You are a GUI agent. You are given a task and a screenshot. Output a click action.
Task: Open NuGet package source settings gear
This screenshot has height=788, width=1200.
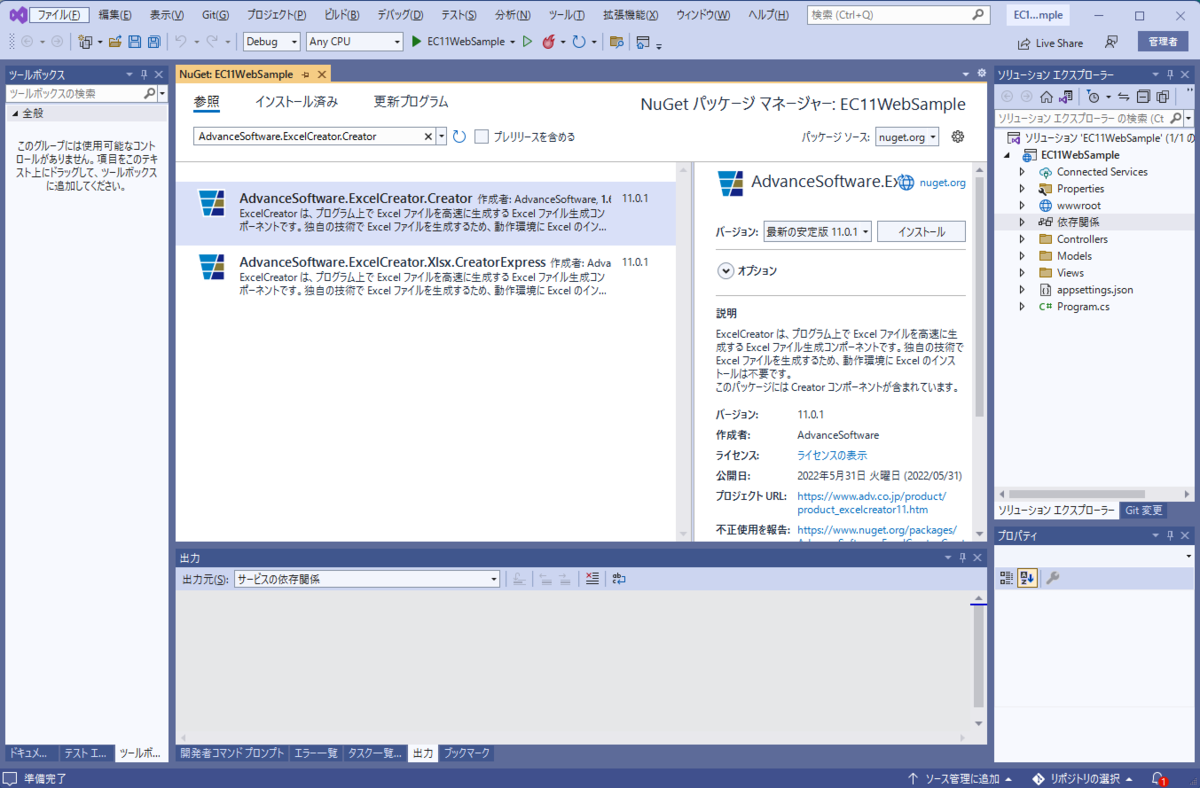click(x=957, y=136)
